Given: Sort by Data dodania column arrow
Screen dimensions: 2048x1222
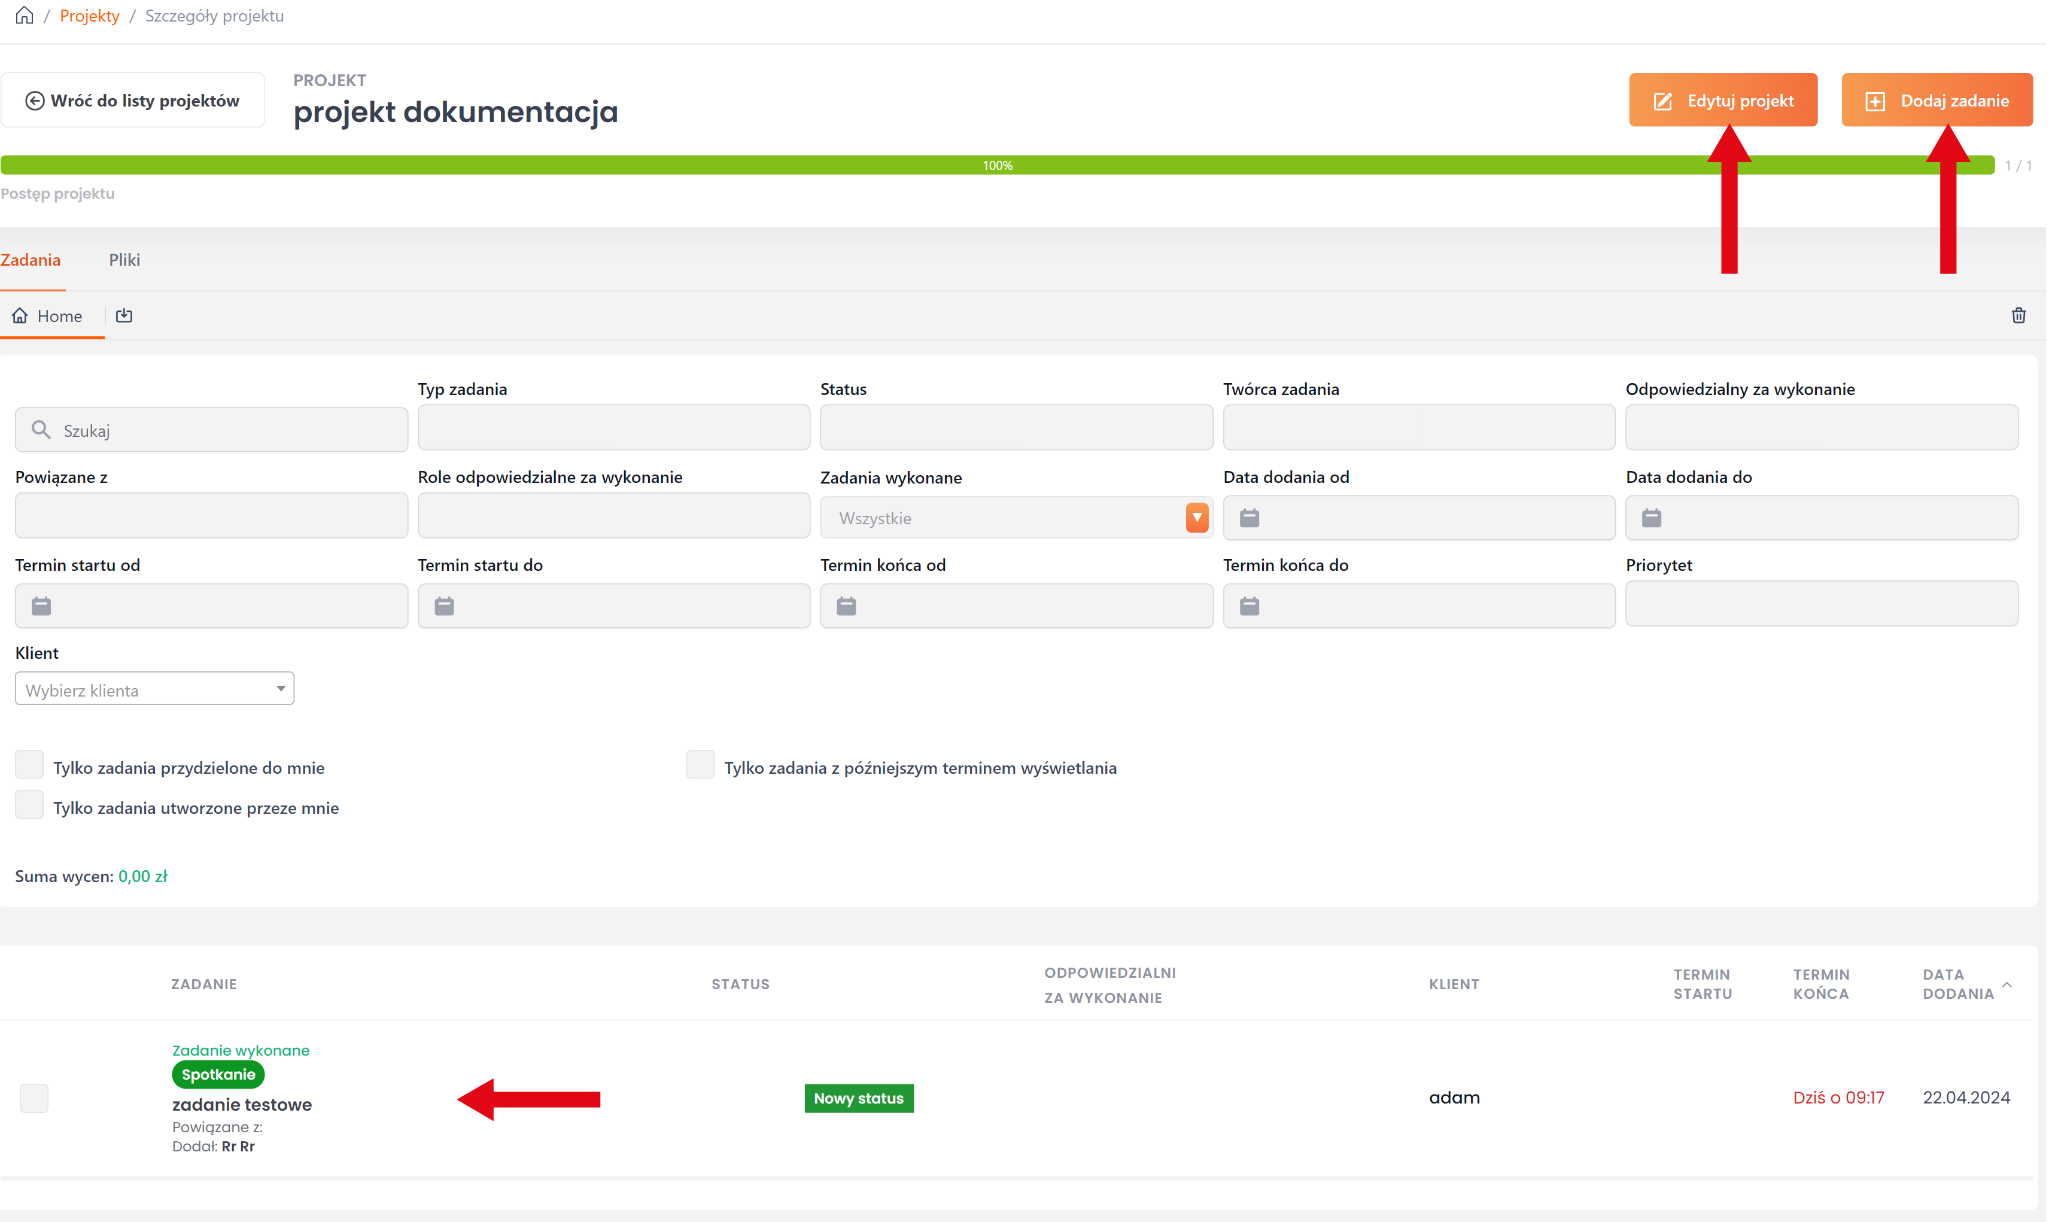Looking at the screenshot, I should 2006,985.
